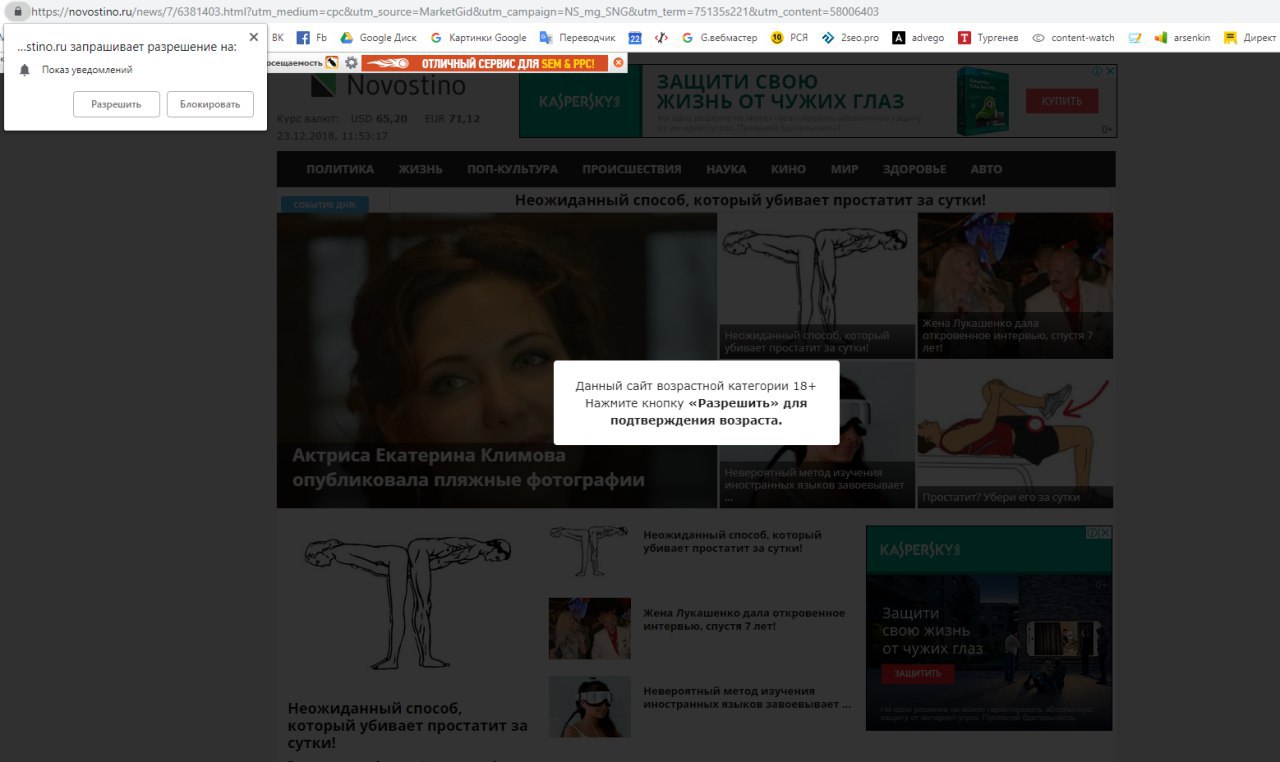Open the red code-brackets bookmark icon
The image size is (1280, 762).
coord(661,38)
